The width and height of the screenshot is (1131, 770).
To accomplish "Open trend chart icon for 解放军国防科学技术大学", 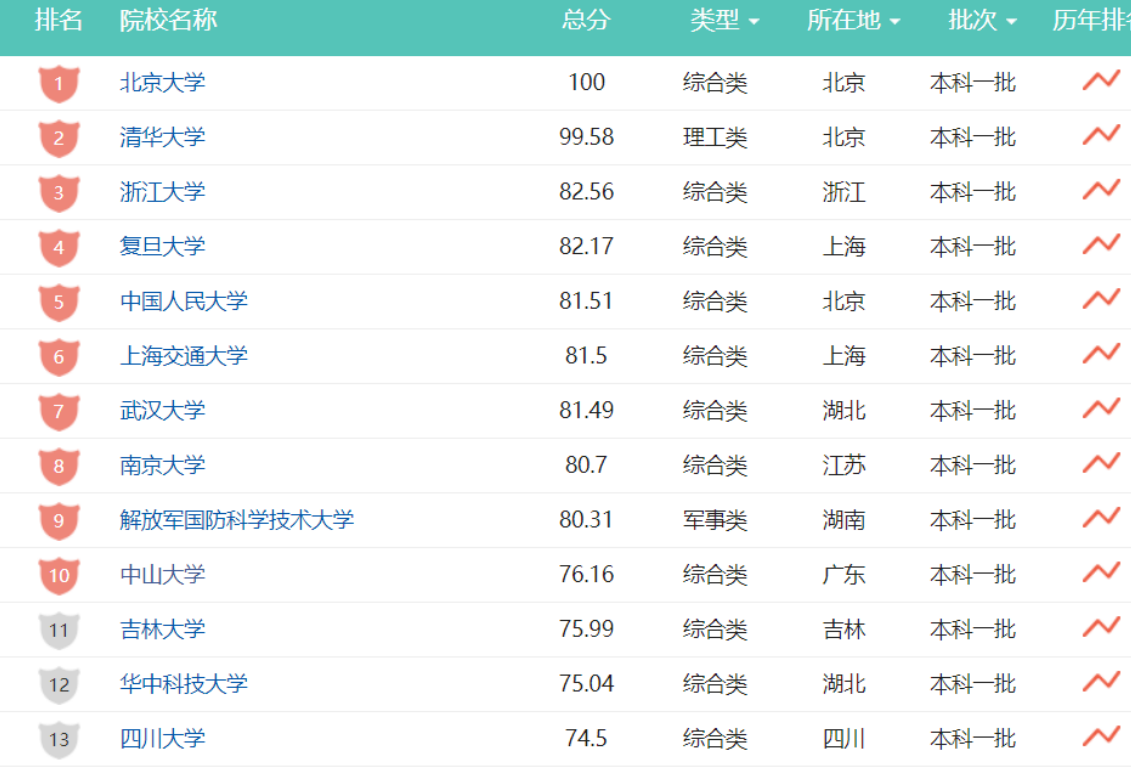I will (x=1101, y=518).
